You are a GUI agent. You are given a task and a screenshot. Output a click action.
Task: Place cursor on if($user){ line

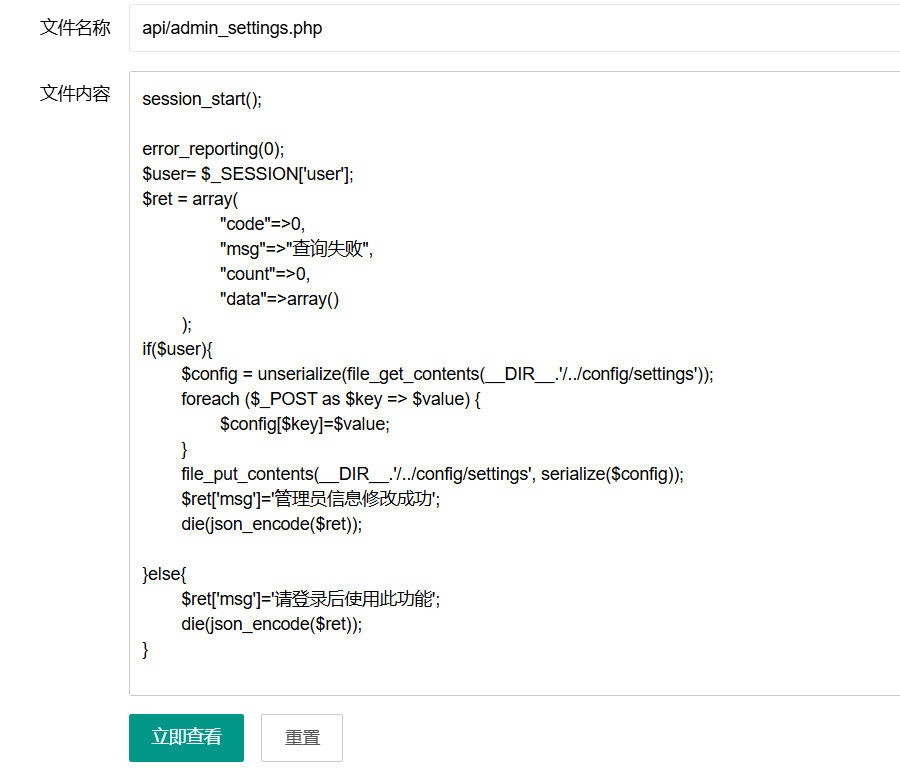[x=178, y=349]
